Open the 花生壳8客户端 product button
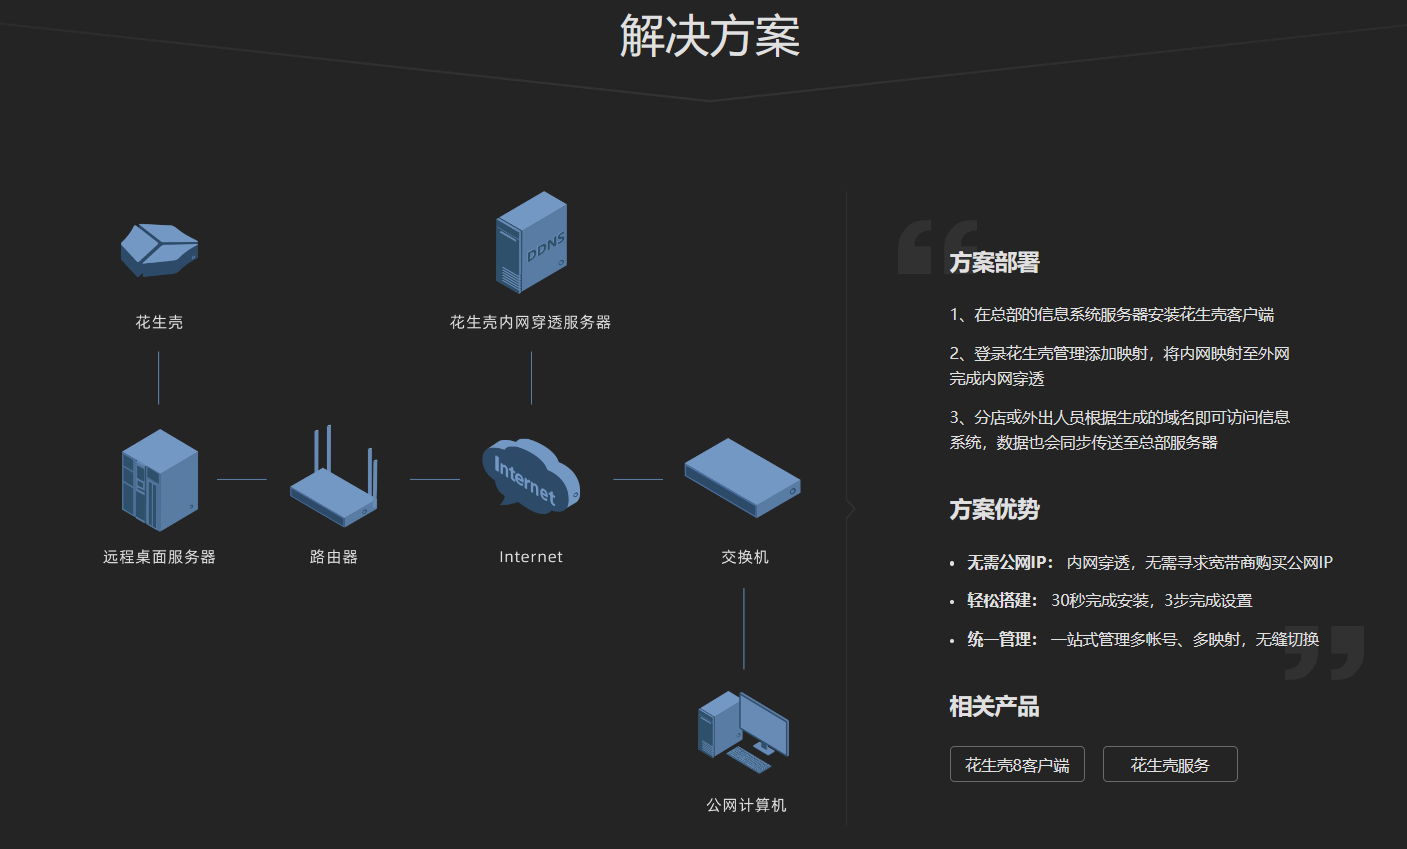The image size is (1407, 849). (1017, 764)
